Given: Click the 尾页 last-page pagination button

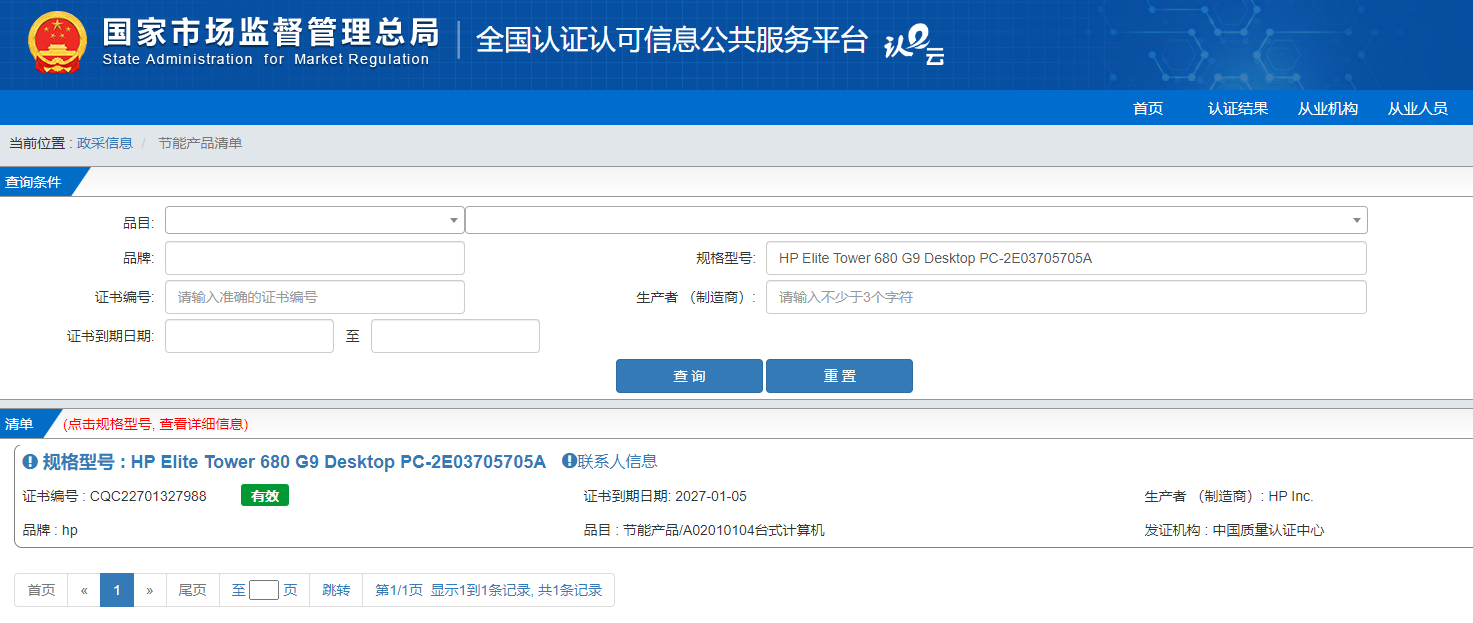Looking at the screenshot, I should coord(192,590).
